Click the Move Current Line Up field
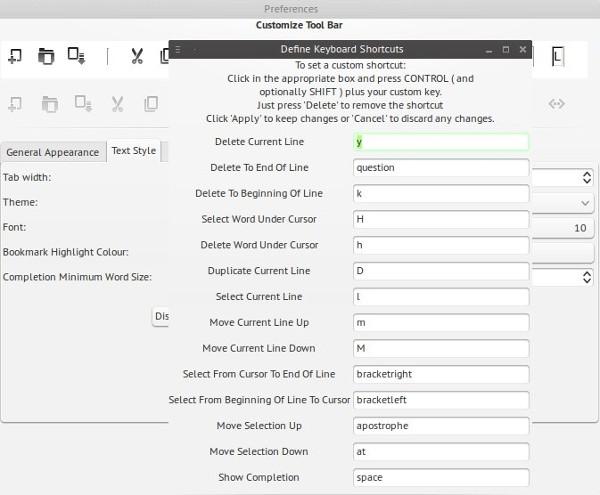The image size is (600, 495). (x=441, y=322)
